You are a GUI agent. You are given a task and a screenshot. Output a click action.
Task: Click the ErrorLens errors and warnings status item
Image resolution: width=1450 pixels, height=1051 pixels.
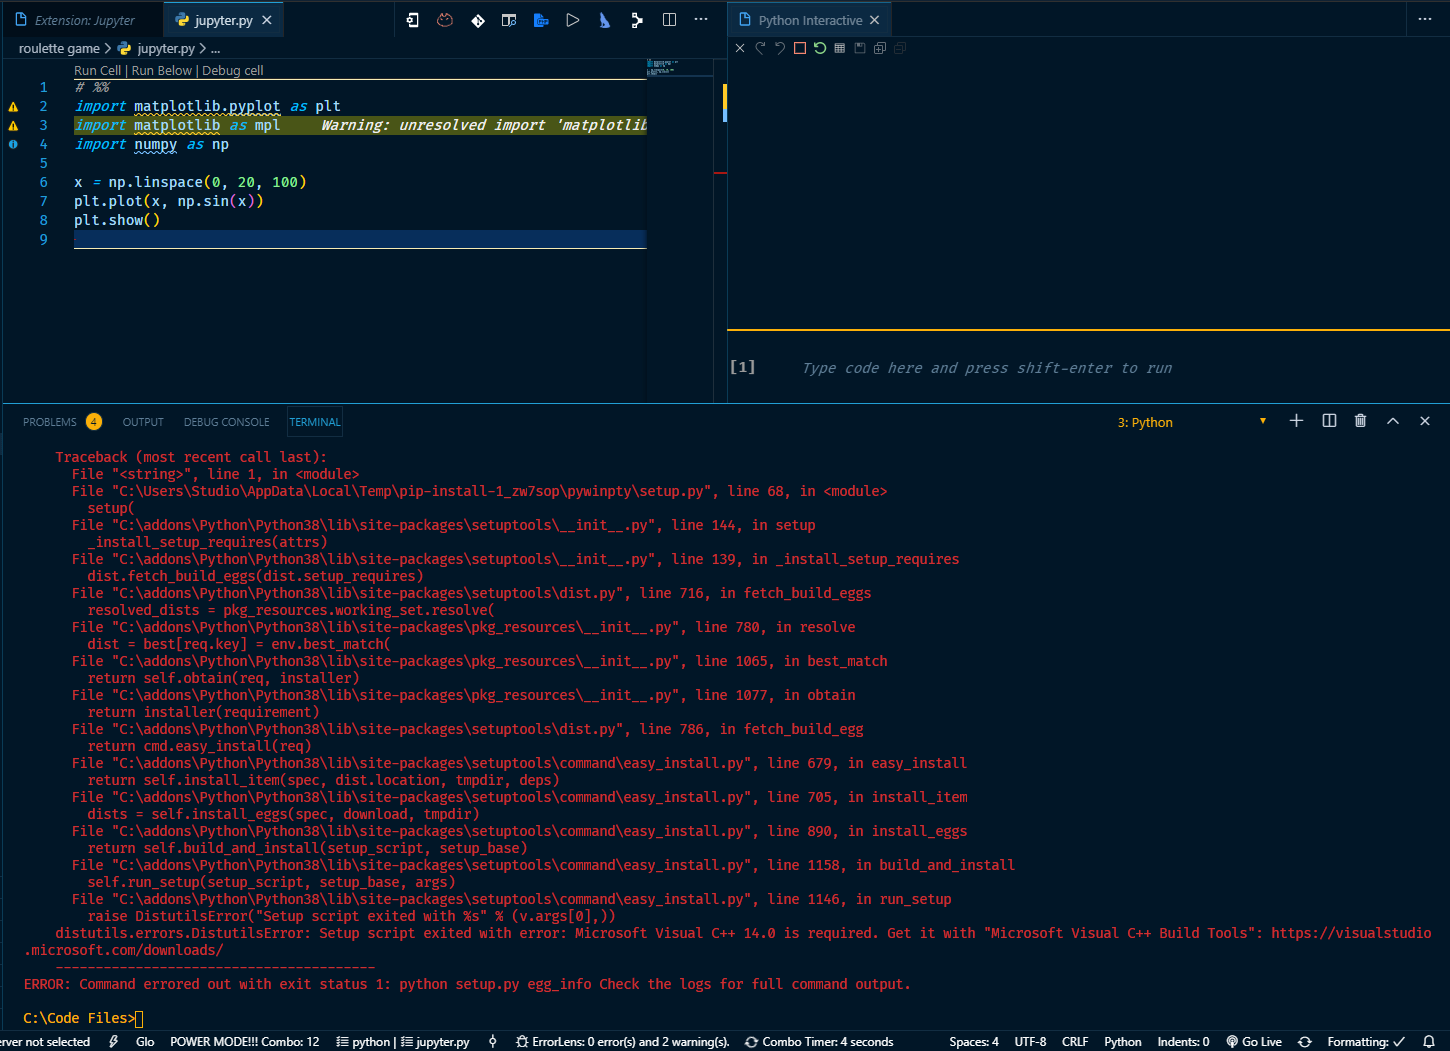point(622,1041)
